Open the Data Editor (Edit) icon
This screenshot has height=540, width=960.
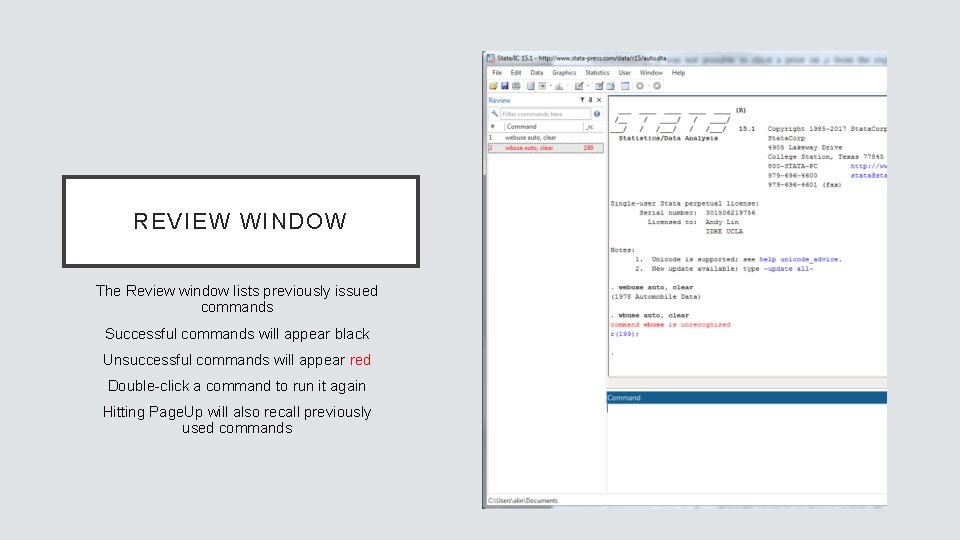pyautogui.click(x=599, y=86)
